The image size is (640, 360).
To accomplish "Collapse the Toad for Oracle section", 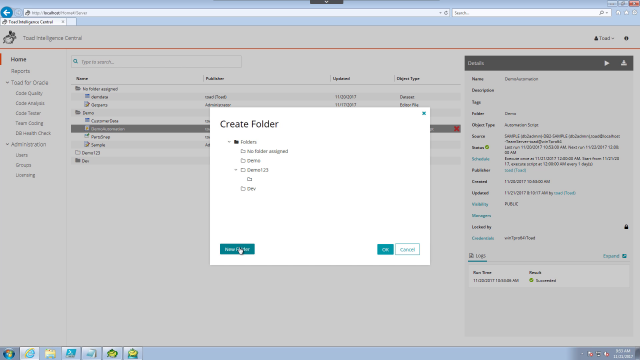I will [7, 82].
